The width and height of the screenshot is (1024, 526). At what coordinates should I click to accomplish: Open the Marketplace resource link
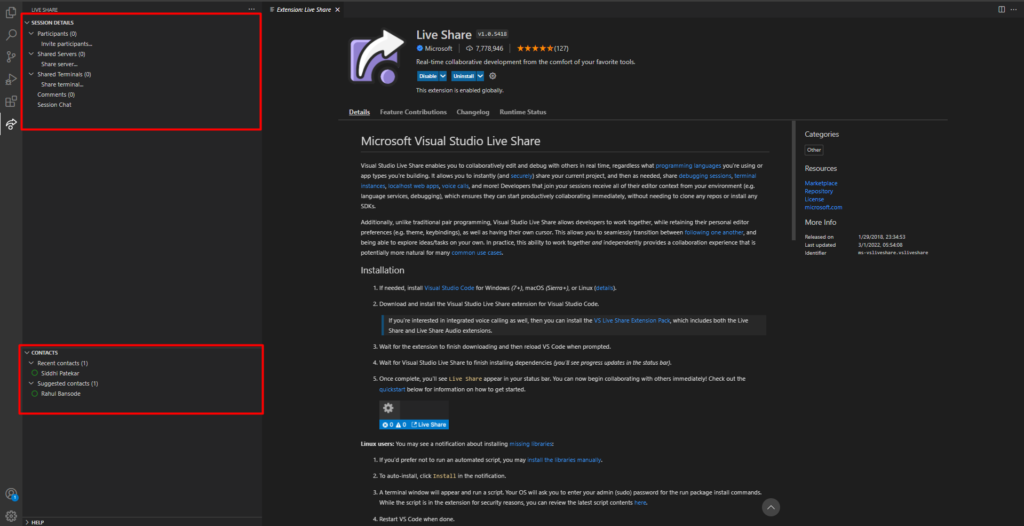pyautogui.click(x=821, y=183)
